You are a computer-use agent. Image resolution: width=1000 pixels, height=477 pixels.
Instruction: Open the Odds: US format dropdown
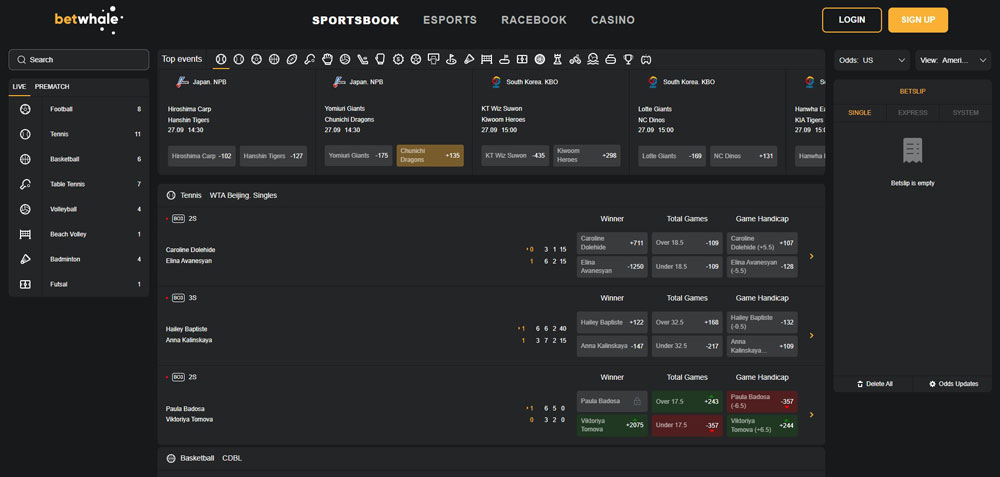click(872, 60)
